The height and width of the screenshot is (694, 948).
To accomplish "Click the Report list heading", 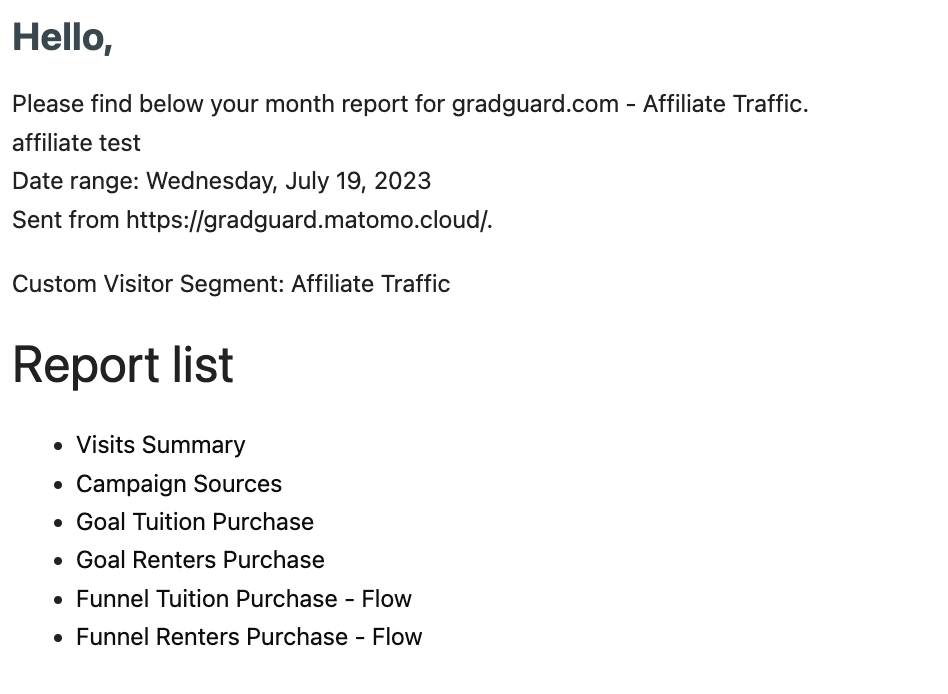I will (x=123, y=365).
